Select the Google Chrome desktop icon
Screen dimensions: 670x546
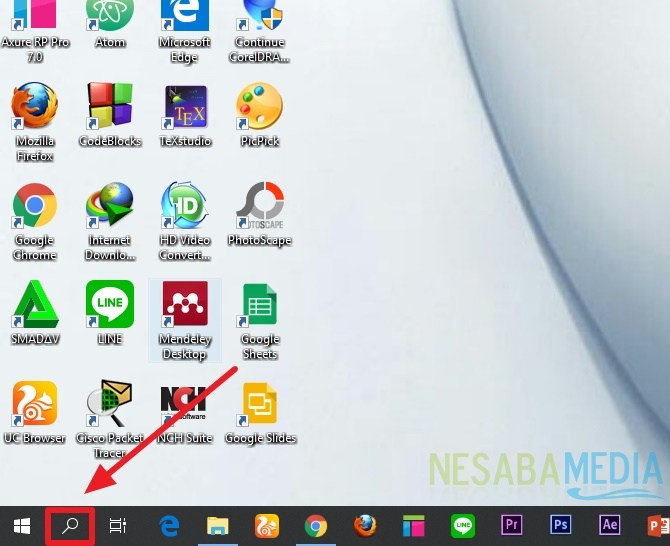(x=35, y=222)
